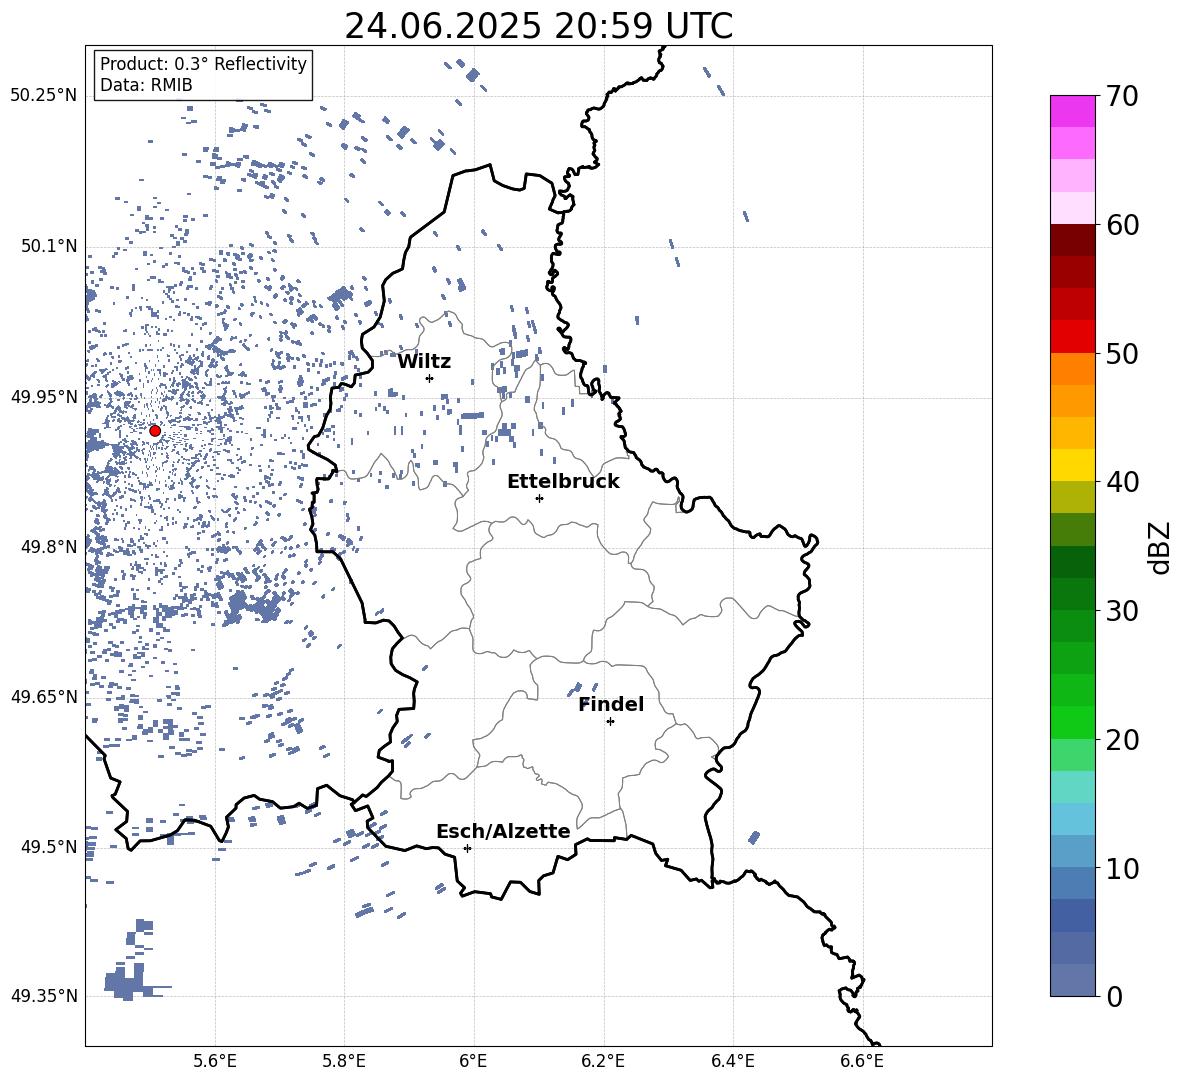Click the dark maroon swatch below 60

1073,240
